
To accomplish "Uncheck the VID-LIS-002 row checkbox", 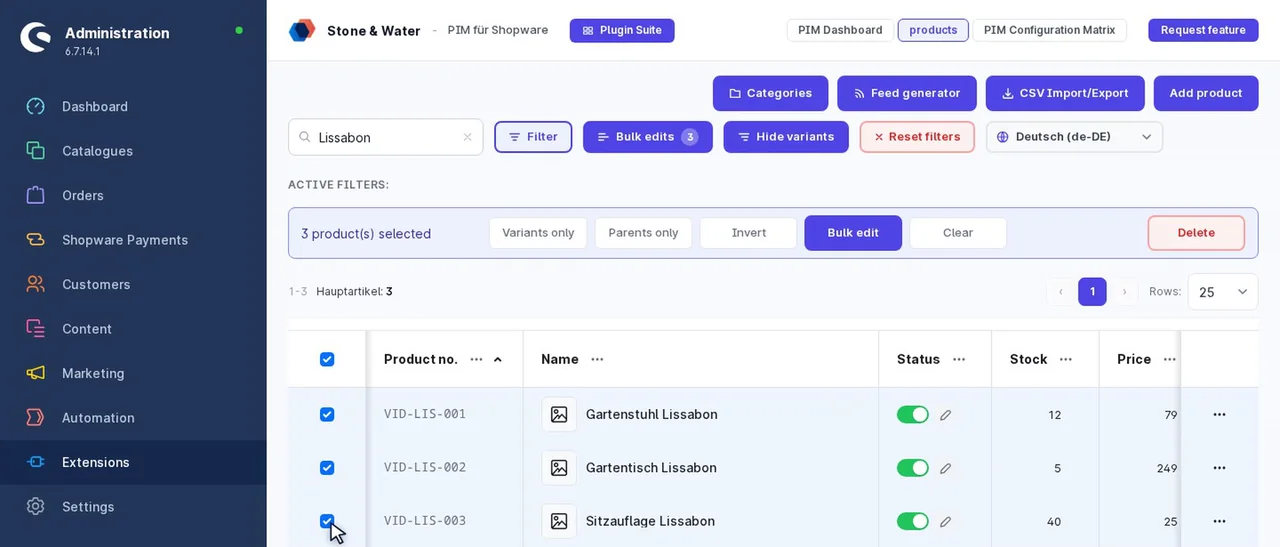I will (327, 468).
